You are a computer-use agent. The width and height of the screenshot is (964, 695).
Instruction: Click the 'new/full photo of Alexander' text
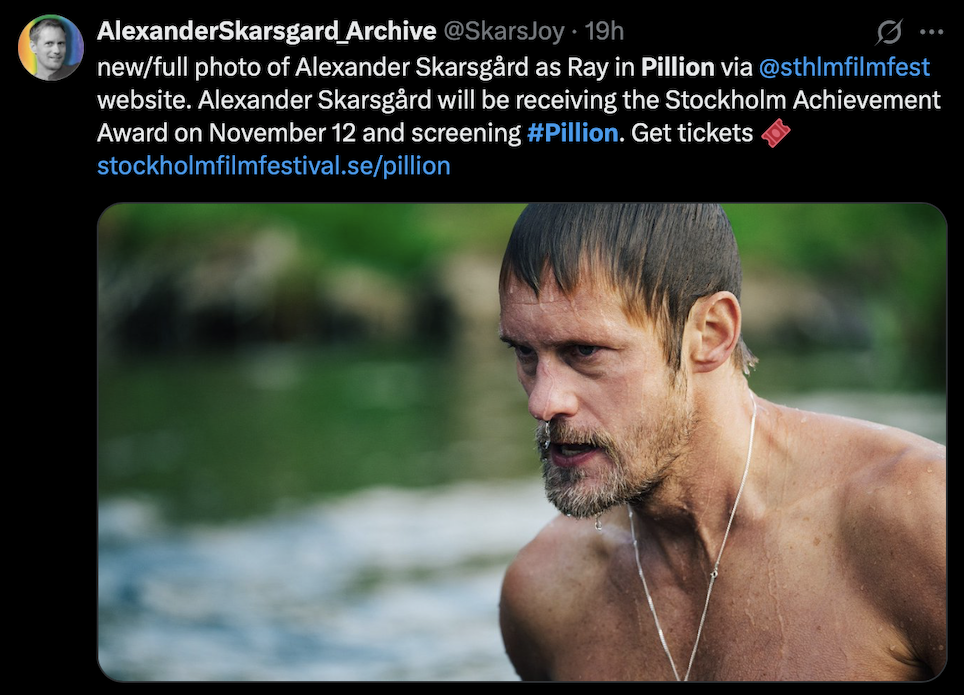[x=253, y=67]
